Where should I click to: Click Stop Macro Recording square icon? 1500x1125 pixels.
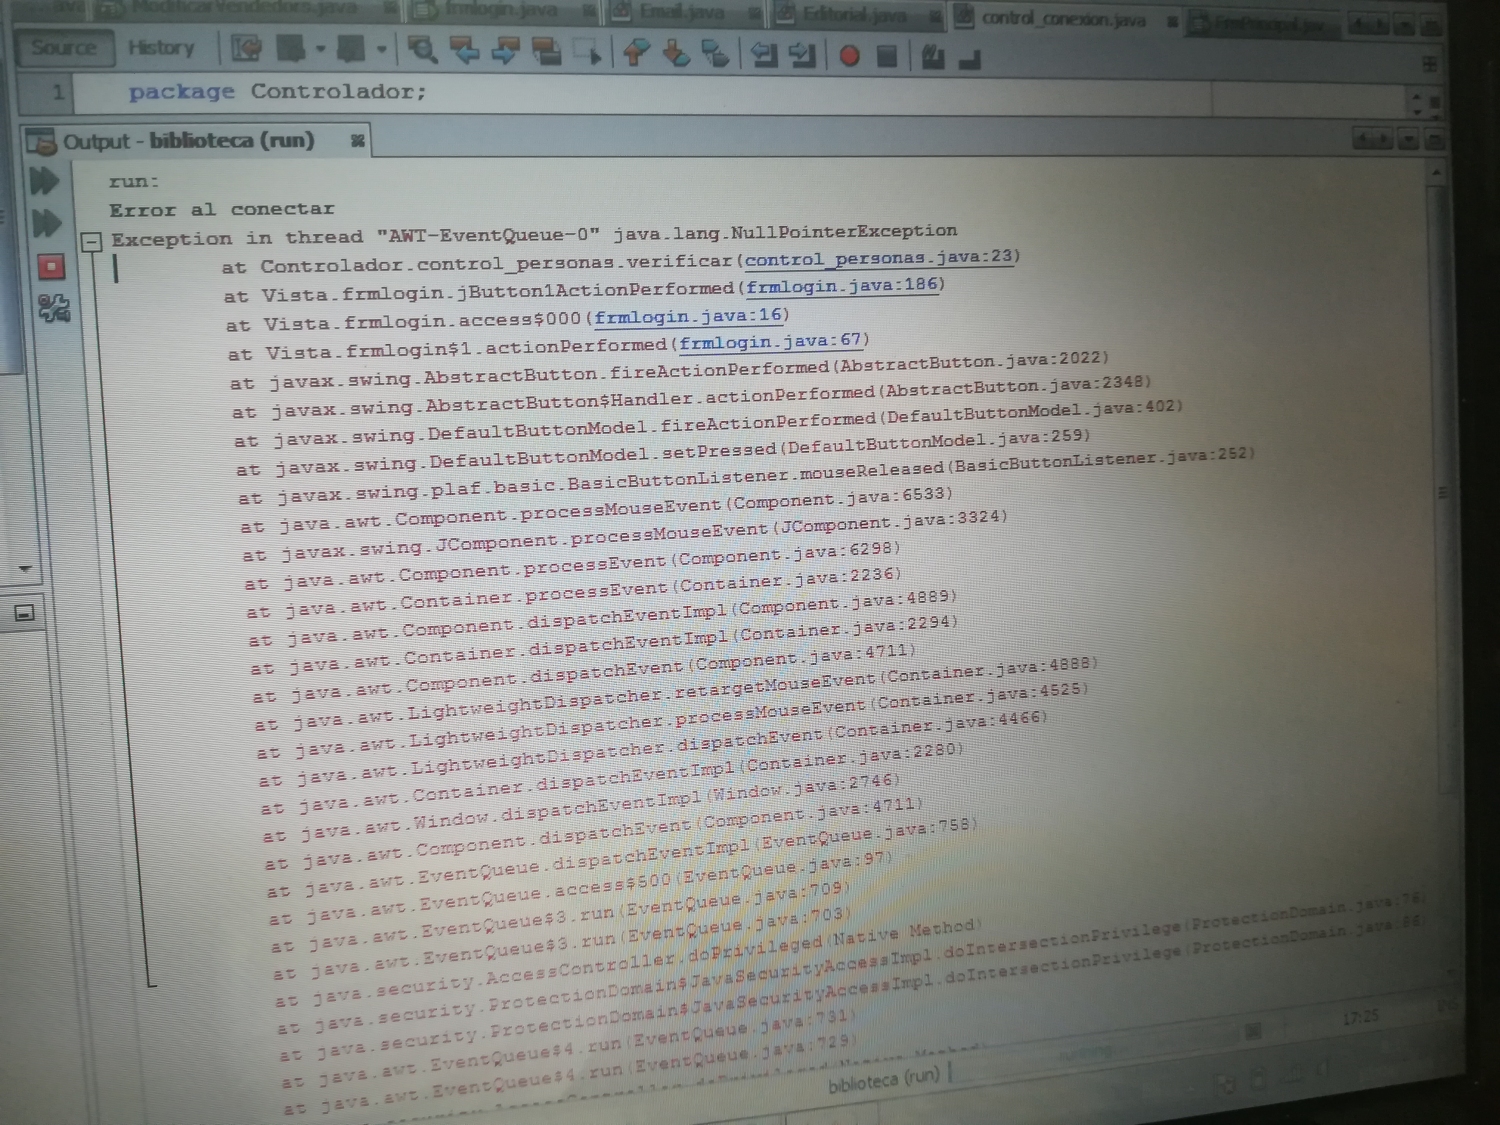tap(886, 56)
